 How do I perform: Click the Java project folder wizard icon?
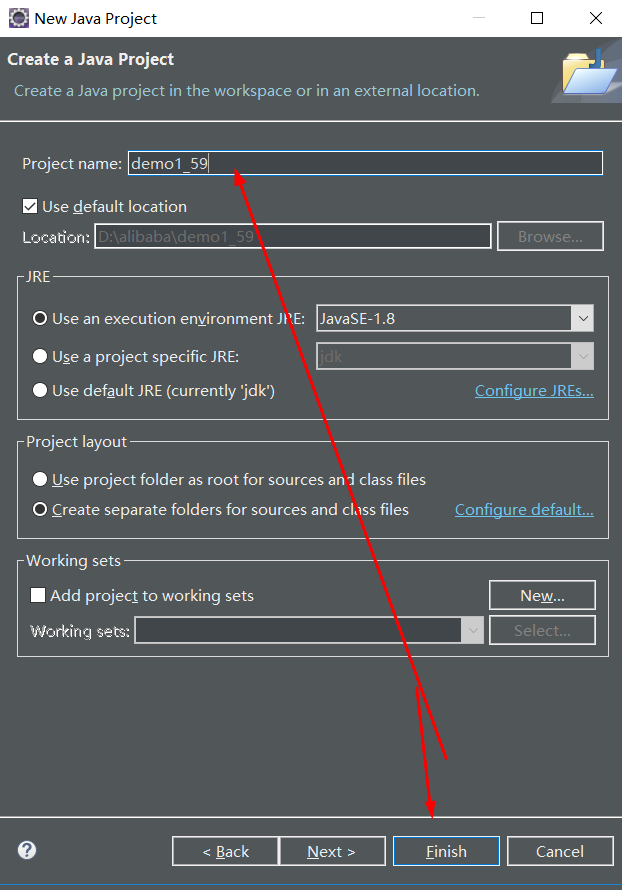pyautogui.click(x=589, y=74)
